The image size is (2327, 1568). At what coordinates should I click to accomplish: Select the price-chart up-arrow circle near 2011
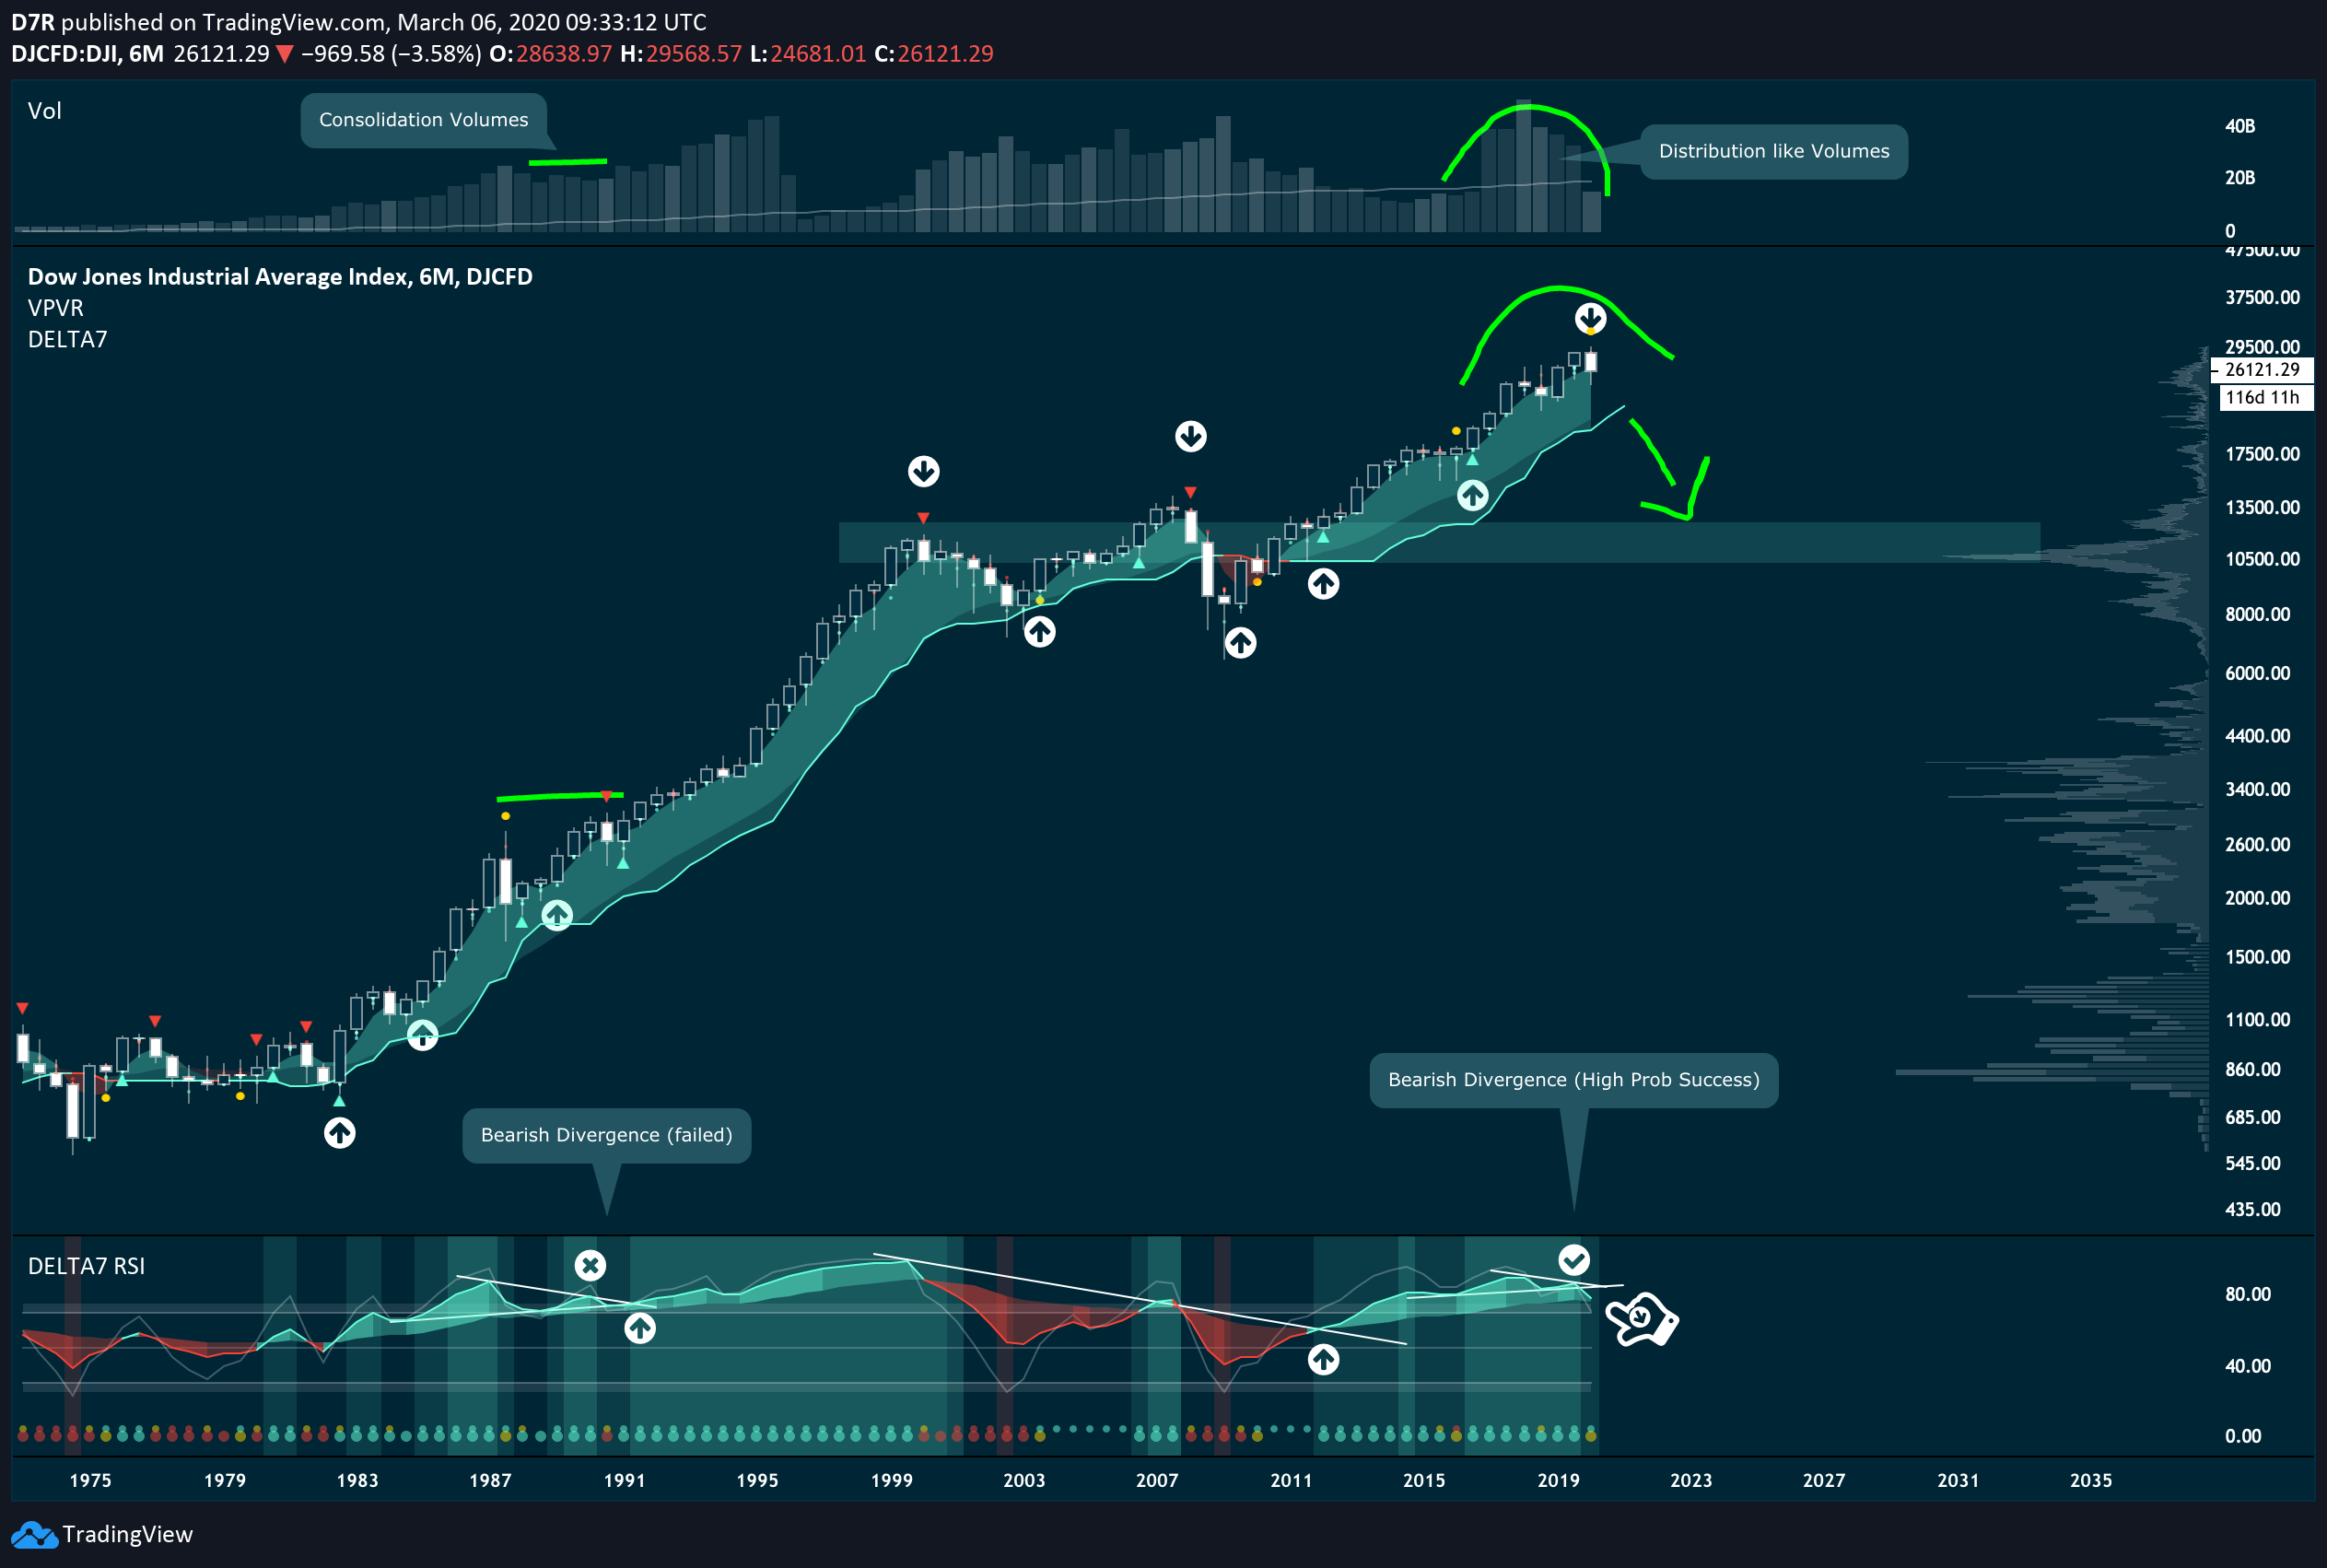[x=1323, y=584]
